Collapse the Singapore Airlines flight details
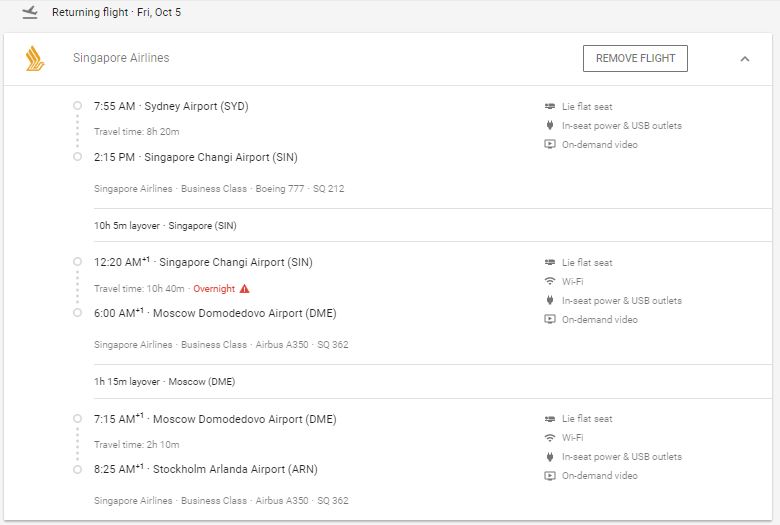The image size is (780, 525). click(x=745, y=59)
